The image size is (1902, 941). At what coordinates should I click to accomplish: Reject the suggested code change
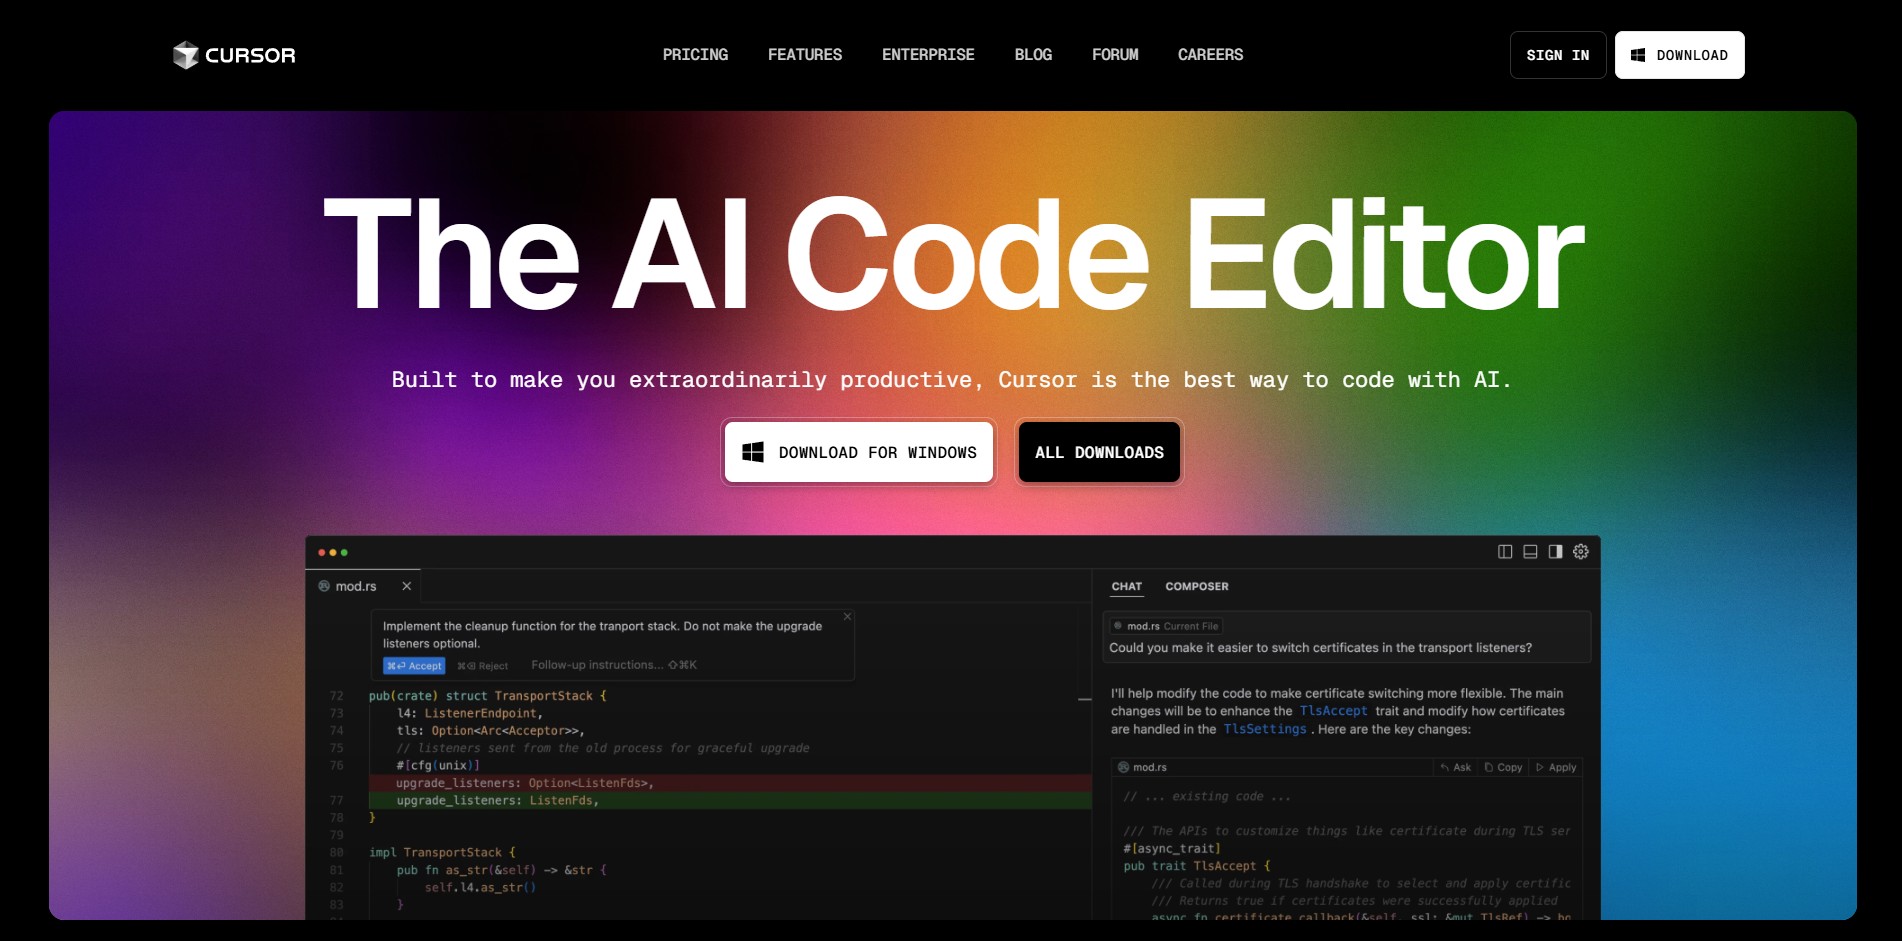(x=483, y=666)
